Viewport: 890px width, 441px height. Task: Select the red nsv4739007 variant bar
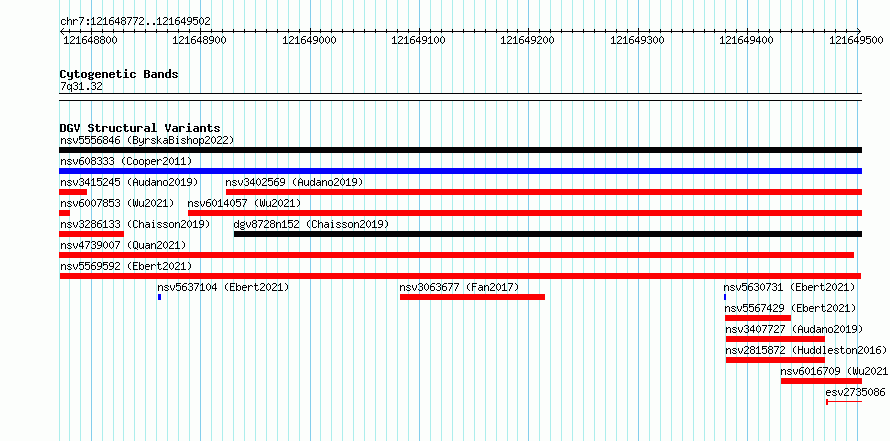(x=456, y=255)
